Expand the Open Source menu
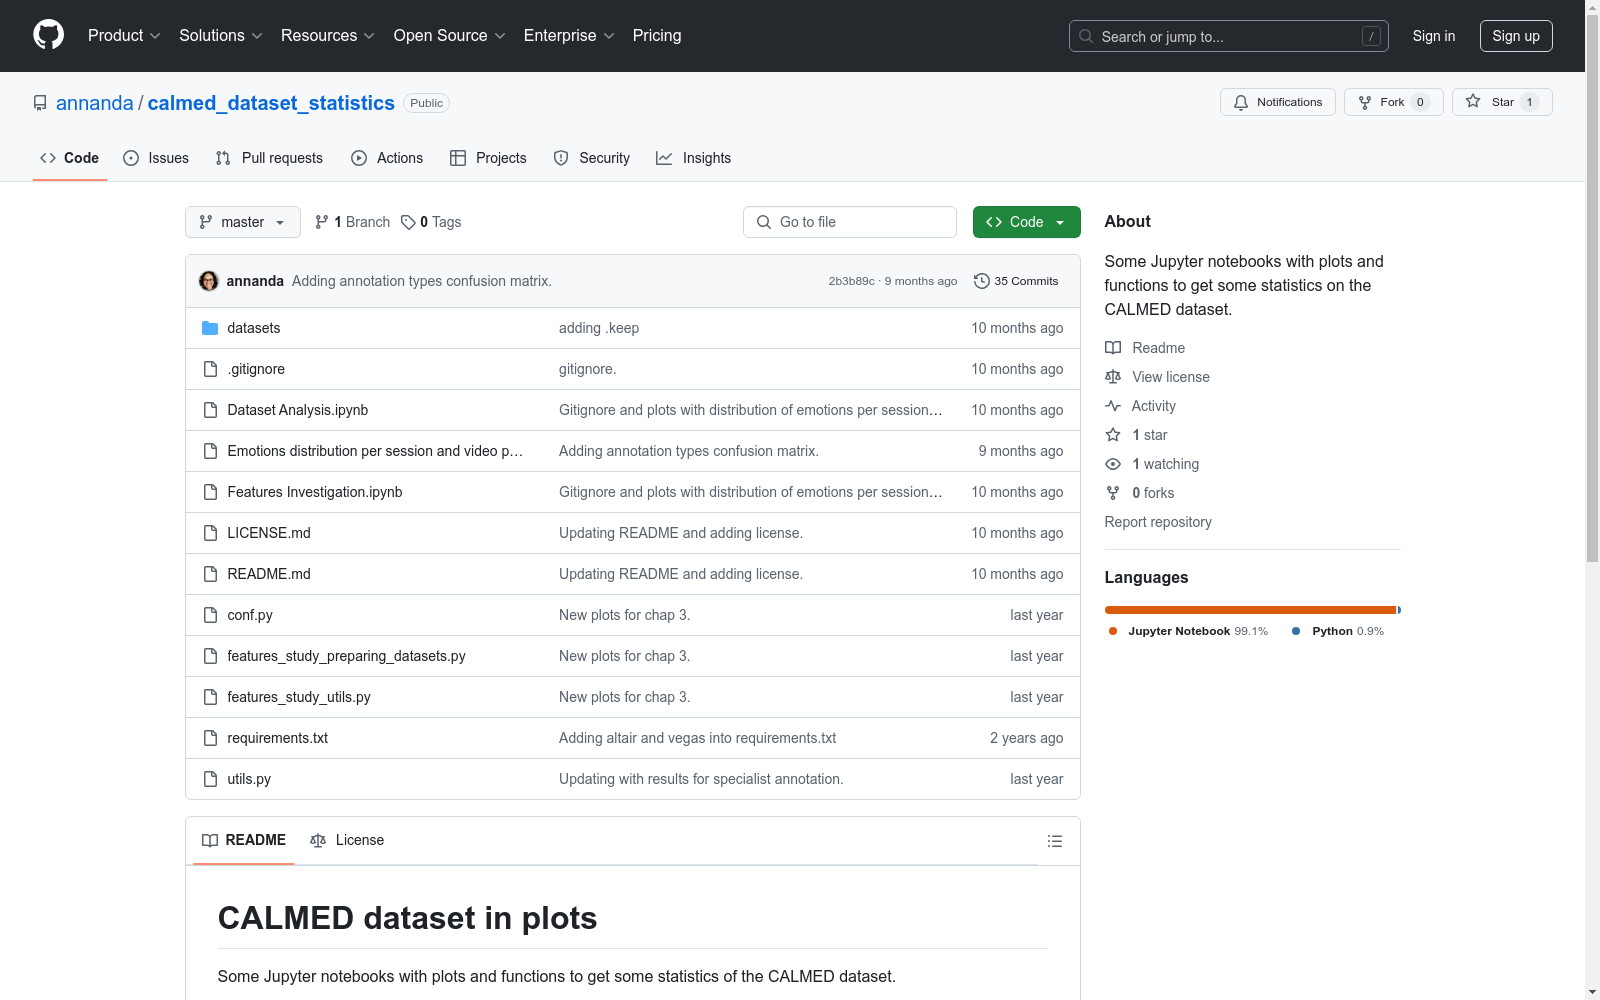The image size is (1600, 1000). pos(450,36)
